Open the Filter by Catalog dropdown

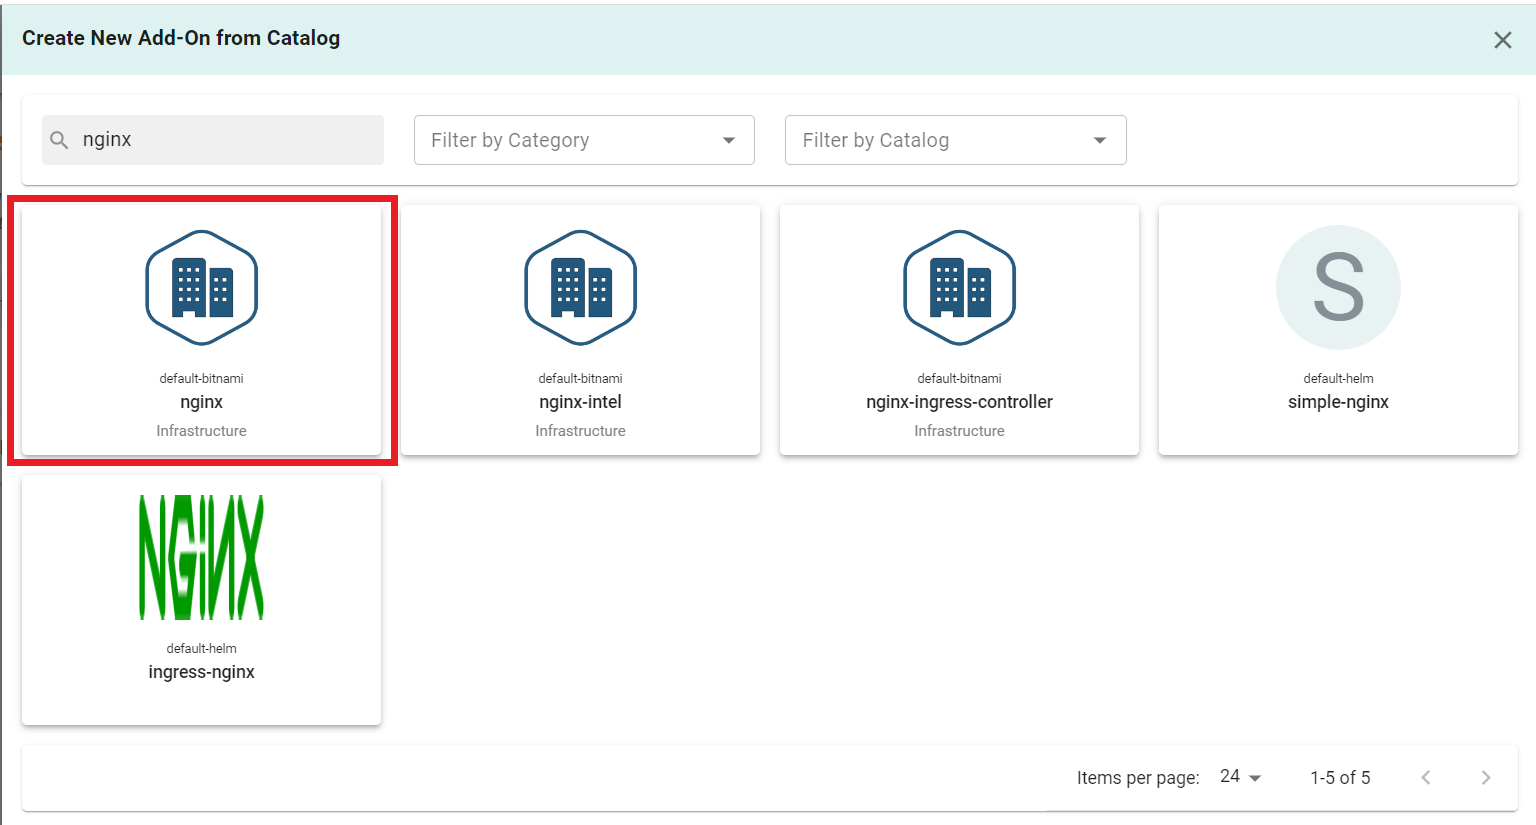tap(956, 140)
